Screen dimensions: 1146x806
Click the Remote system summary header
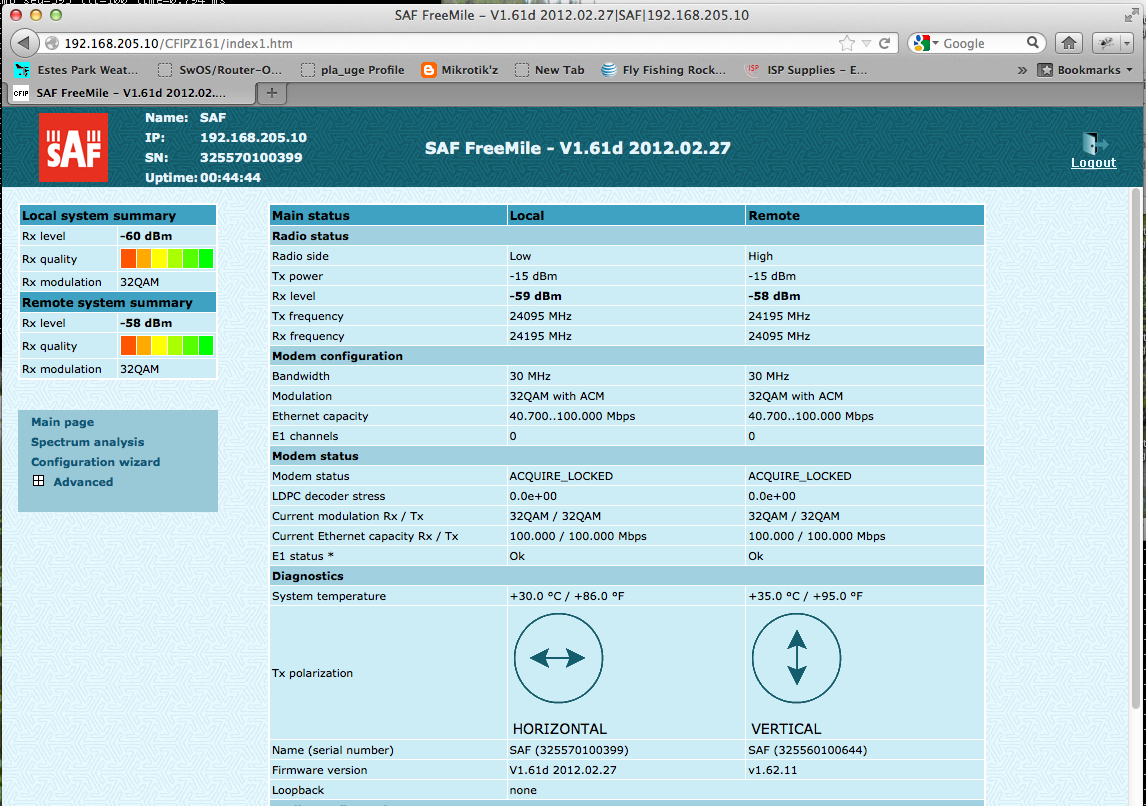click(x=118, y=303)
